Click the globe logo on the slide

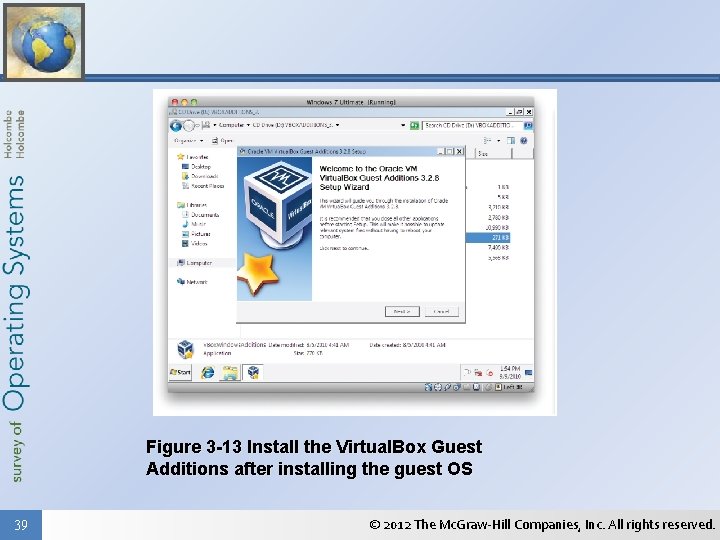click(x=44, y=41)
